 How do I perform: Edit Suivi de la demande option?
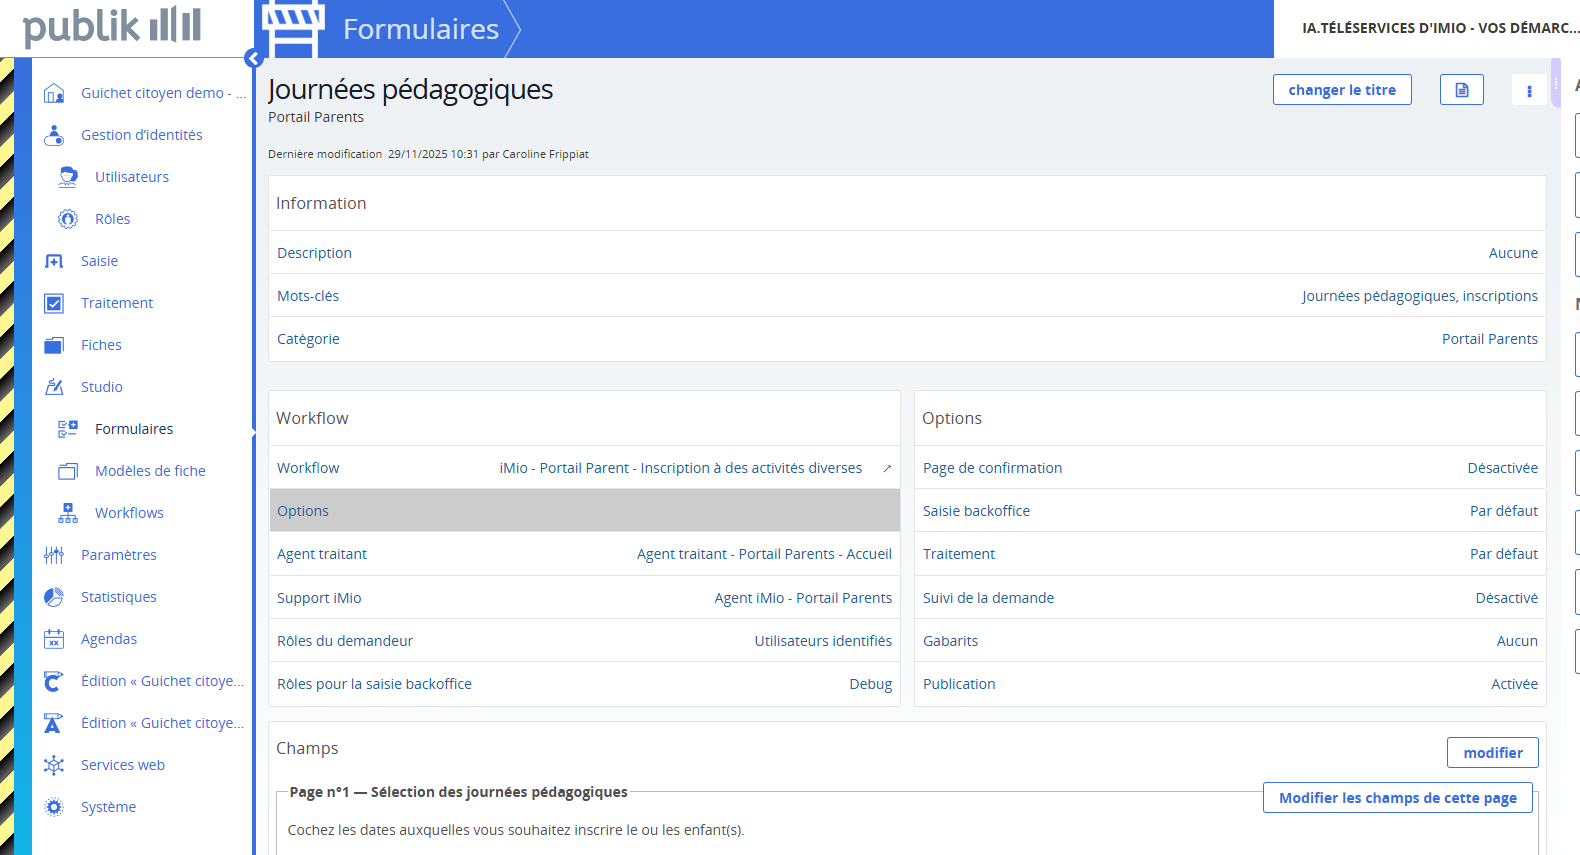point(1230,598)
